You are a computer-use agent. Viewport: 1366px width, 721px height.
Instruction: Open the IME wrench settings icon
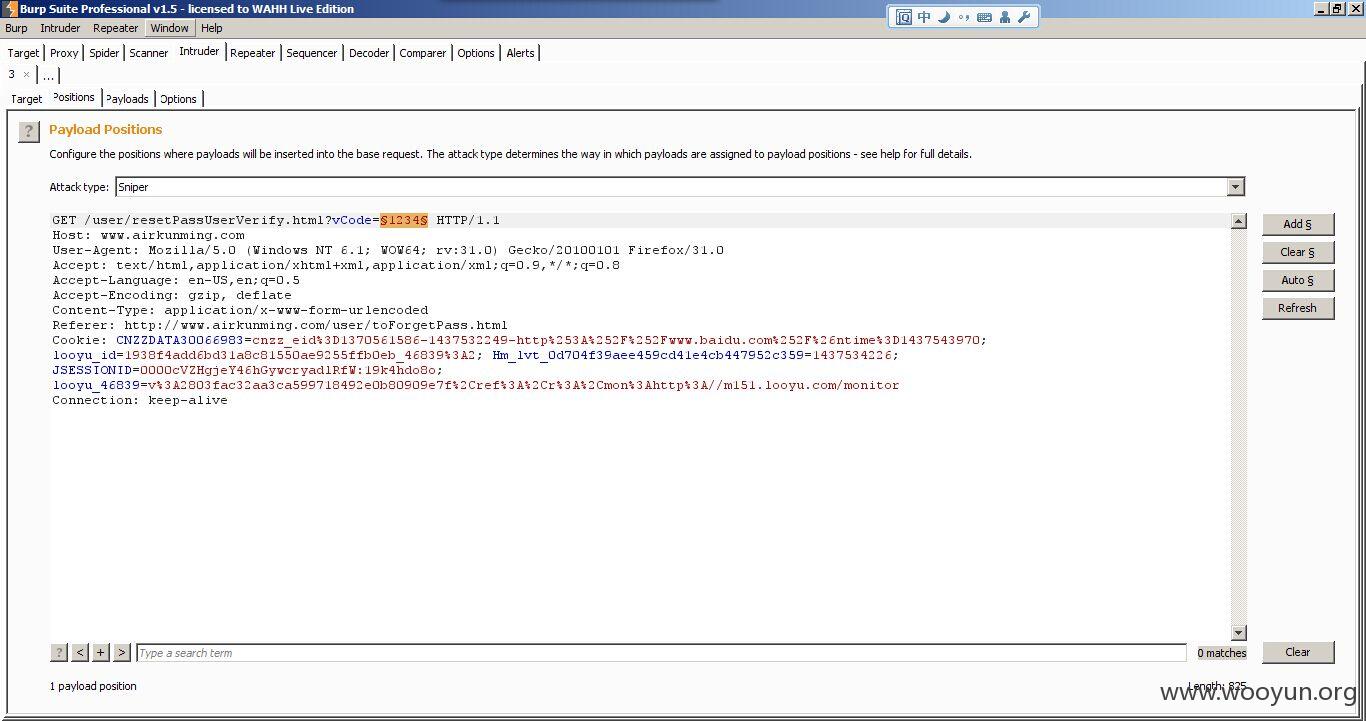[x=1024, y=17]
